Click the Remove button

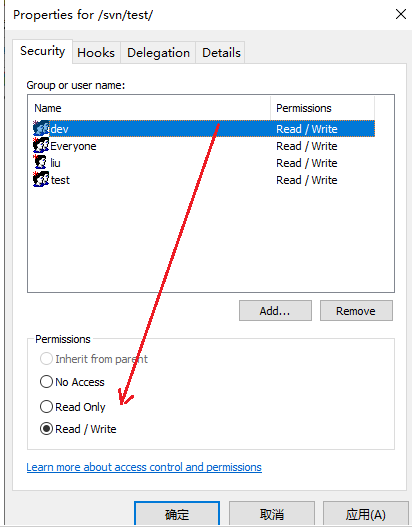(x=356, y=311)
